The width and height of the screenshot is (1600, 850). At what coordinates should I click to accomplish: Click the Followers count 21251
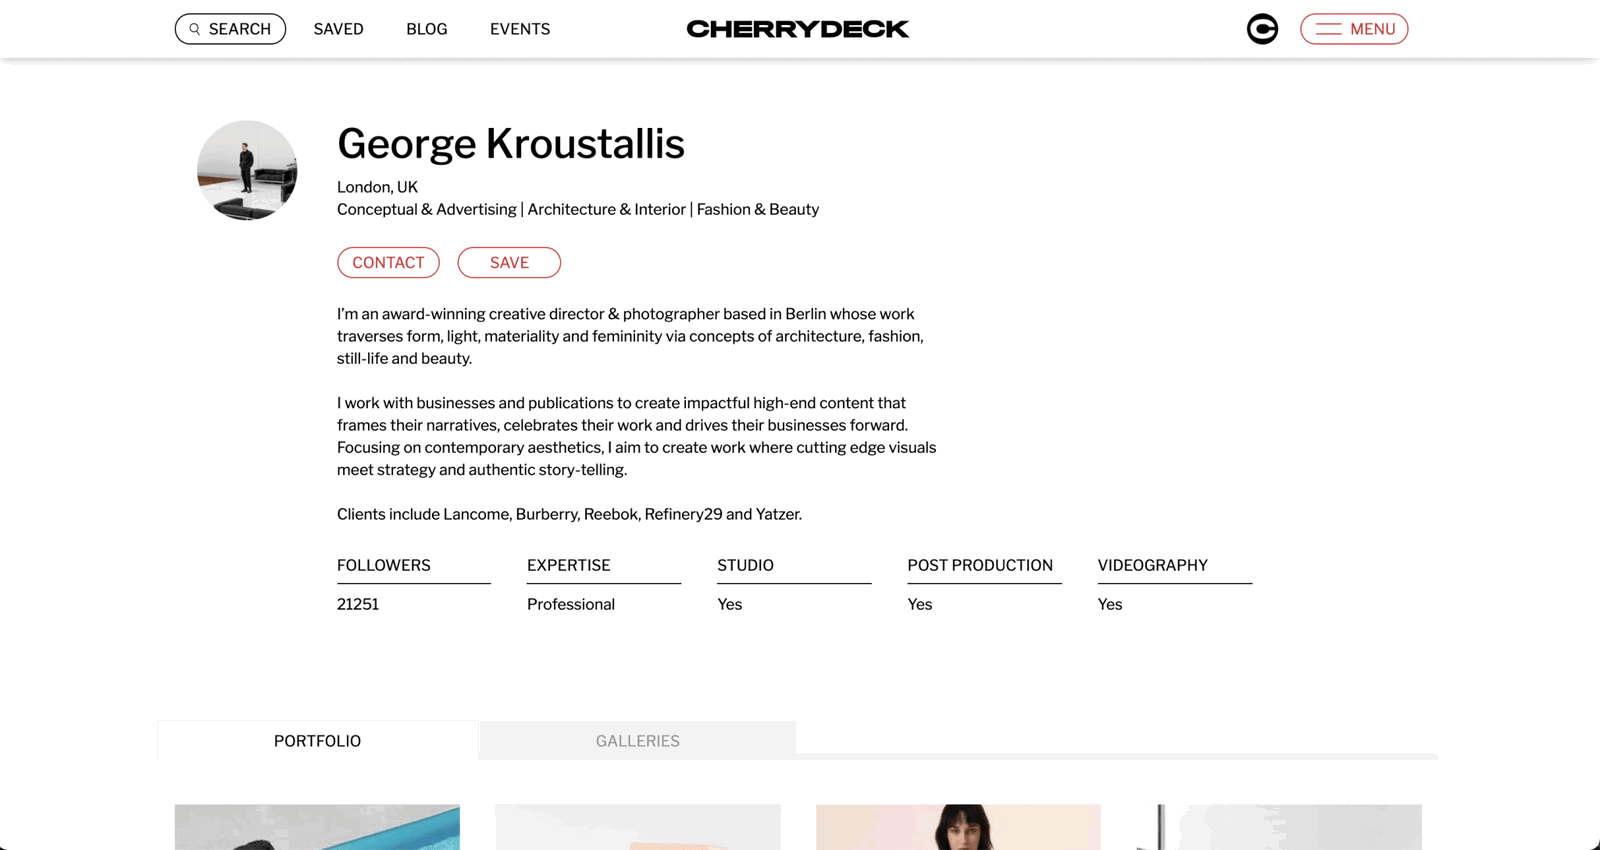tap(358, 604)
